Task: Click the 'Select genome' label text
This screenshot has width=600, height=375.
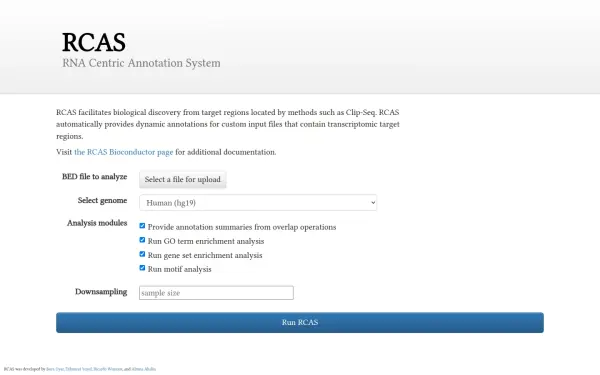Action: point(102,200)
